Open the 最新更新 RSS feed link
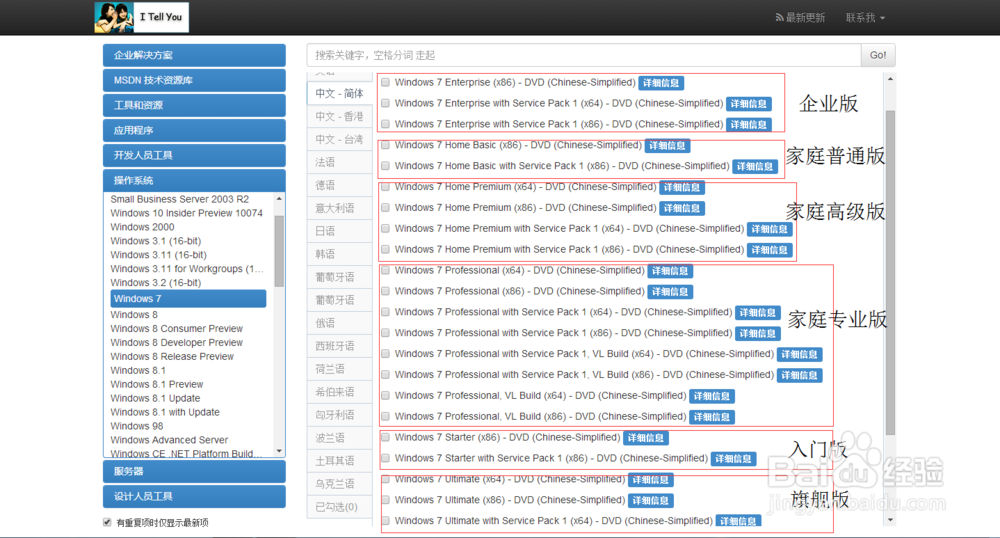Screen dimensions: 1000x538 [800, 18]
